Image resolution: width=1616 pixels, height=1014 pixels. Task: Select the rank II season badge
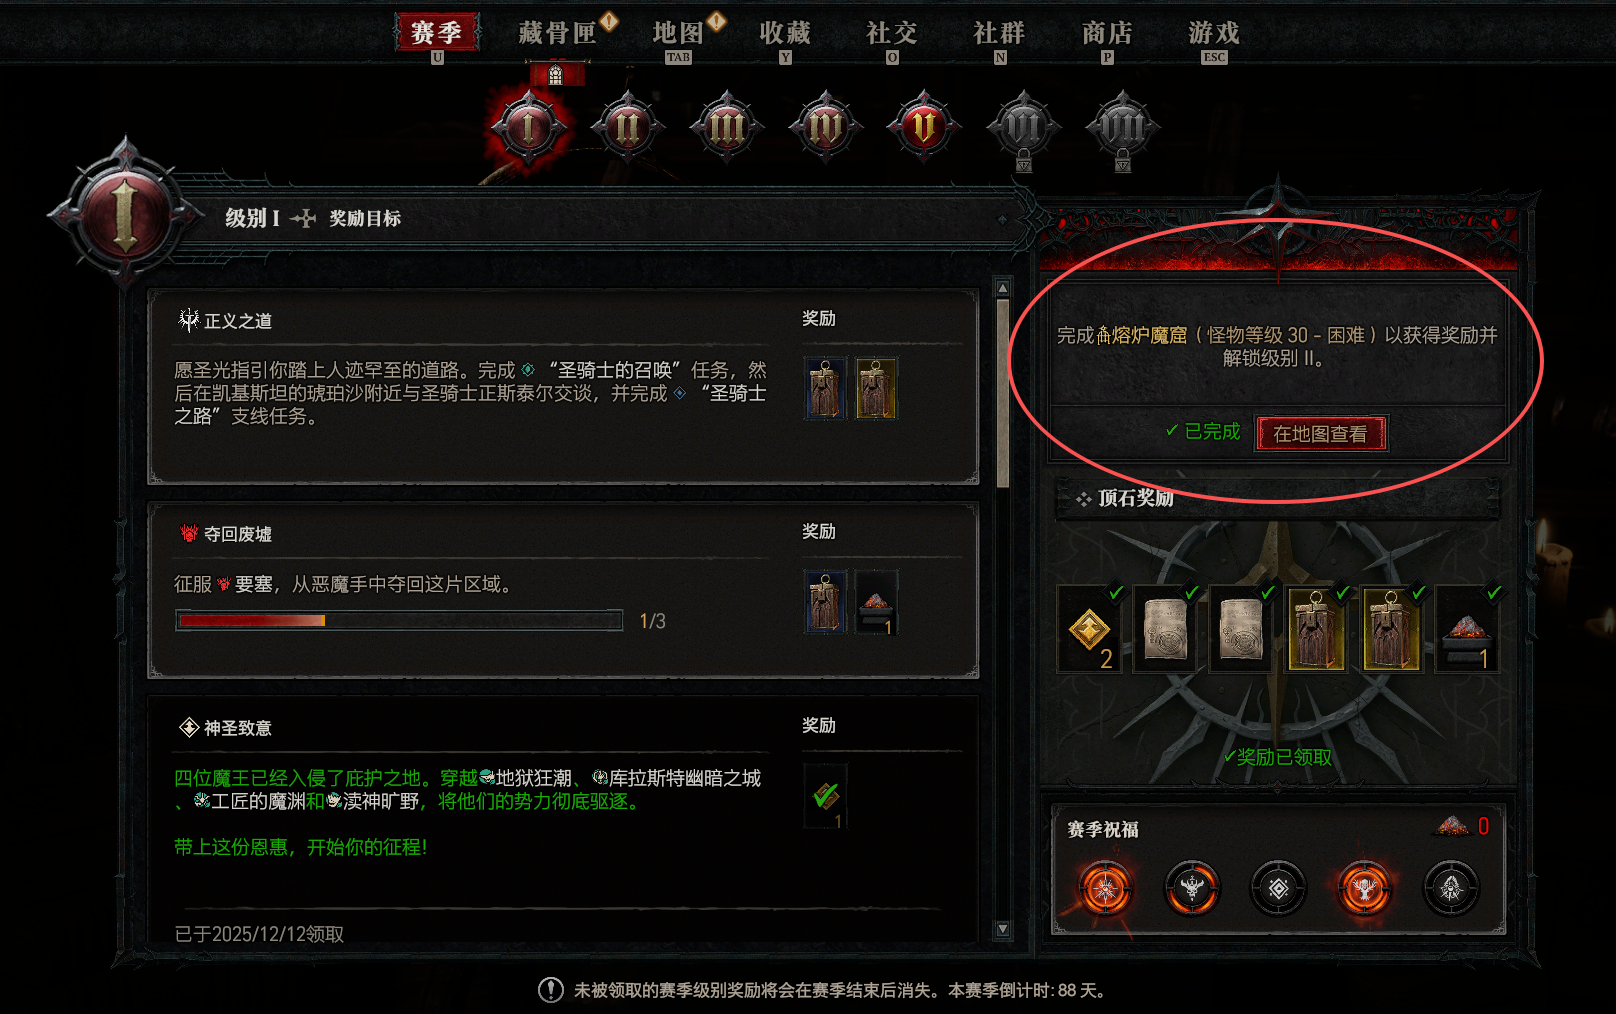[627, 127]
